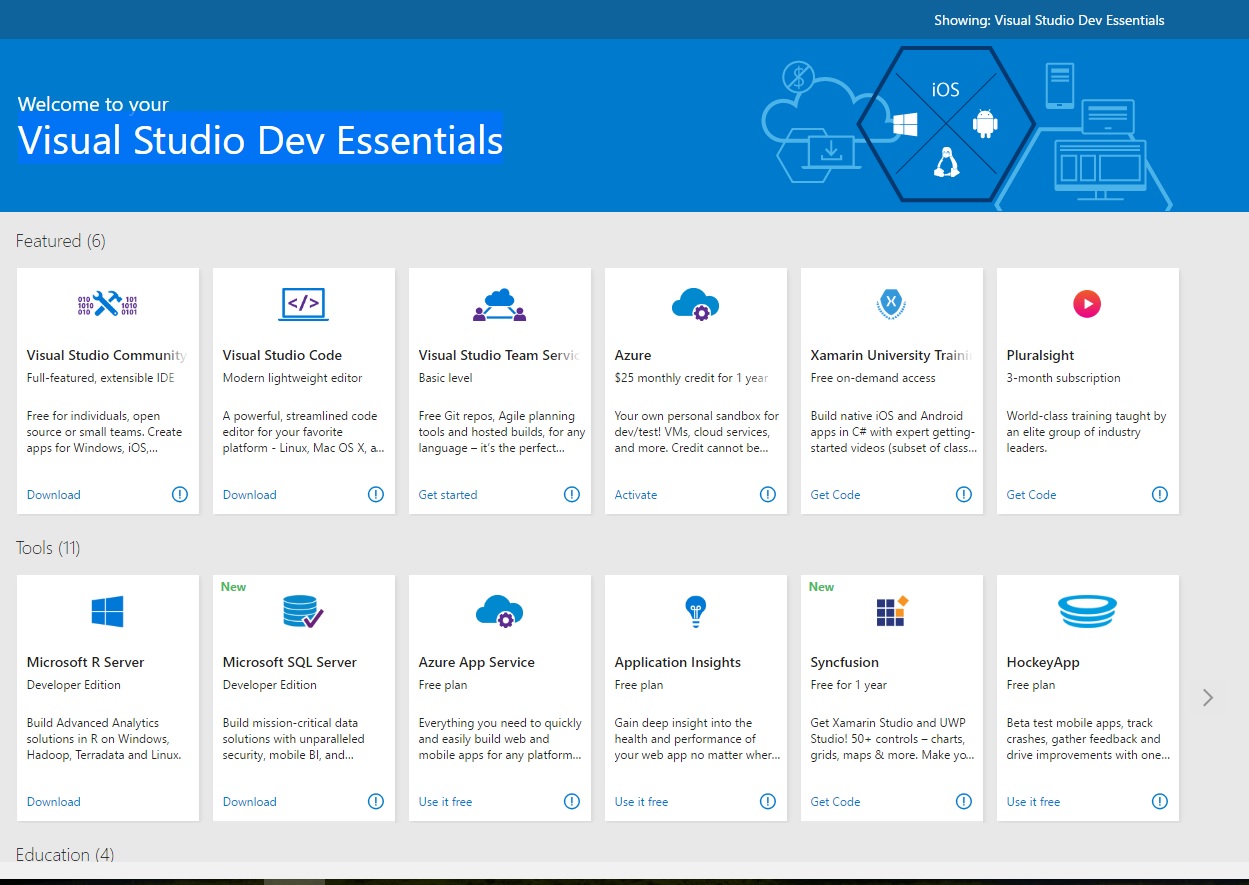This screenshot has height=885, width=1249.
Task: Click the New badge on SQL Server card
Action: tap(234, 587)
